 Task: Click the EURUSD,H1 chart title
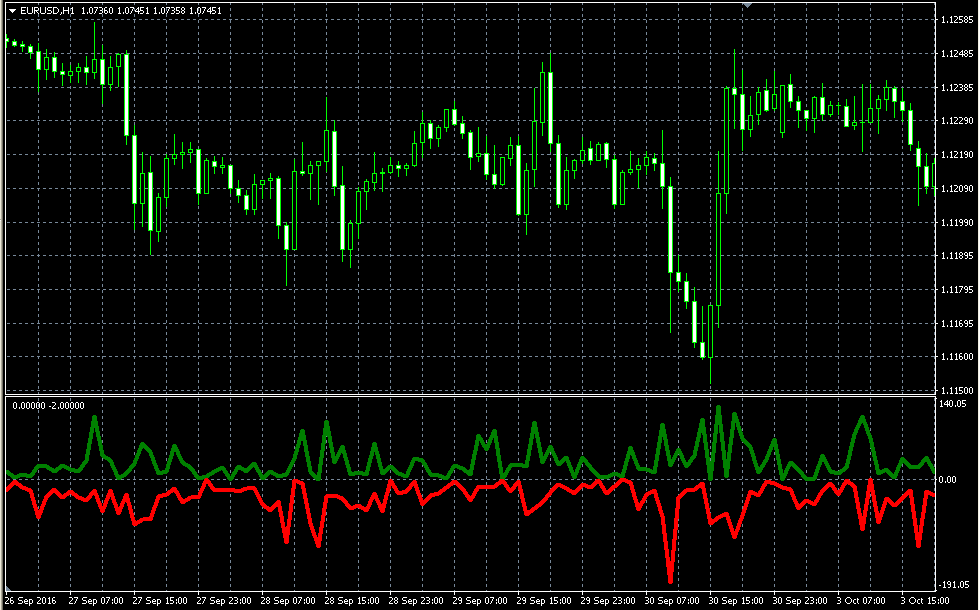(47, 11)
